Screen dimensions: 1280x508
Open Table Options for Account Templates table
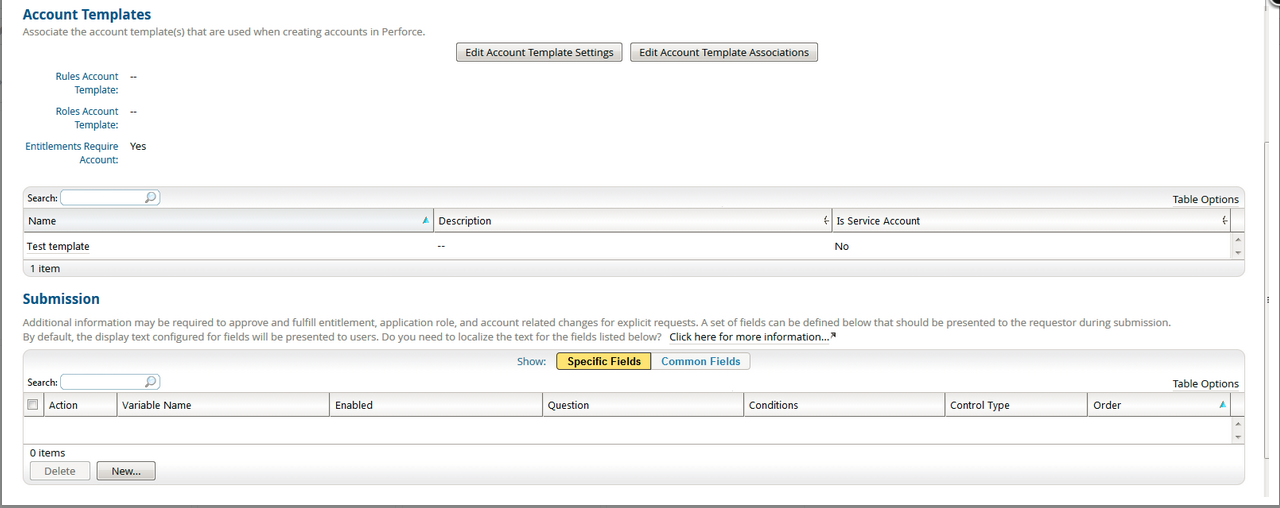coord(1205,199)
